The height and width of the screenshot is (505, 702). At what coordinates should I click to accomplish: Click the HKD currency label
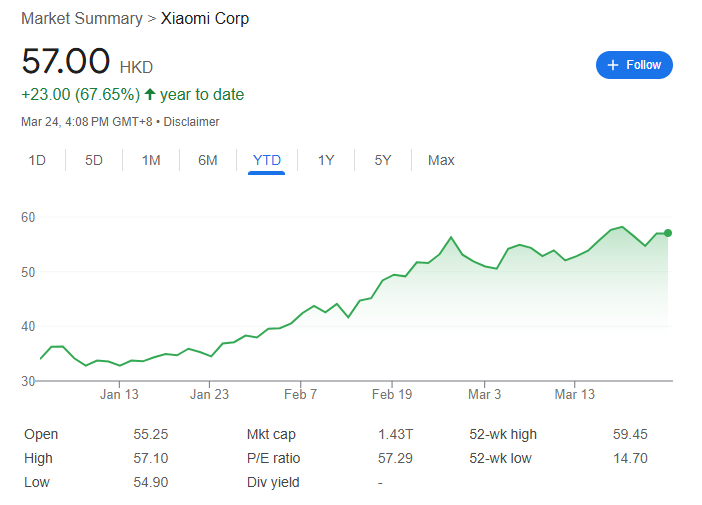136,68
